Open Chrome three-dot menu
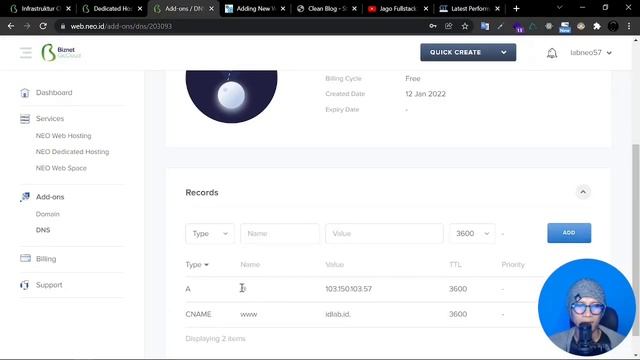 (629, 26)
